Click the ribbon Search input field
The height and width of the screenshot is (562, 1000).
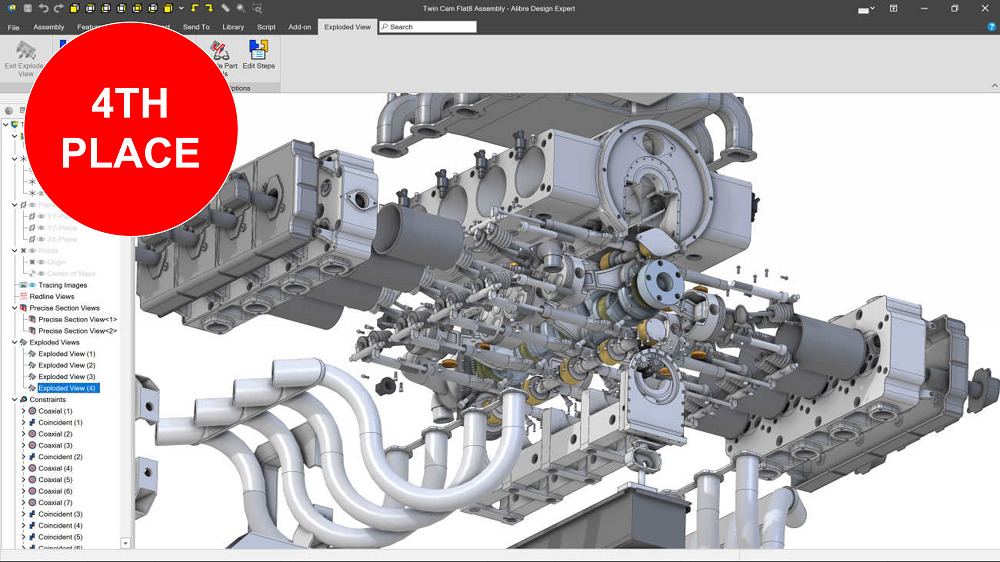tap(430, 27)
